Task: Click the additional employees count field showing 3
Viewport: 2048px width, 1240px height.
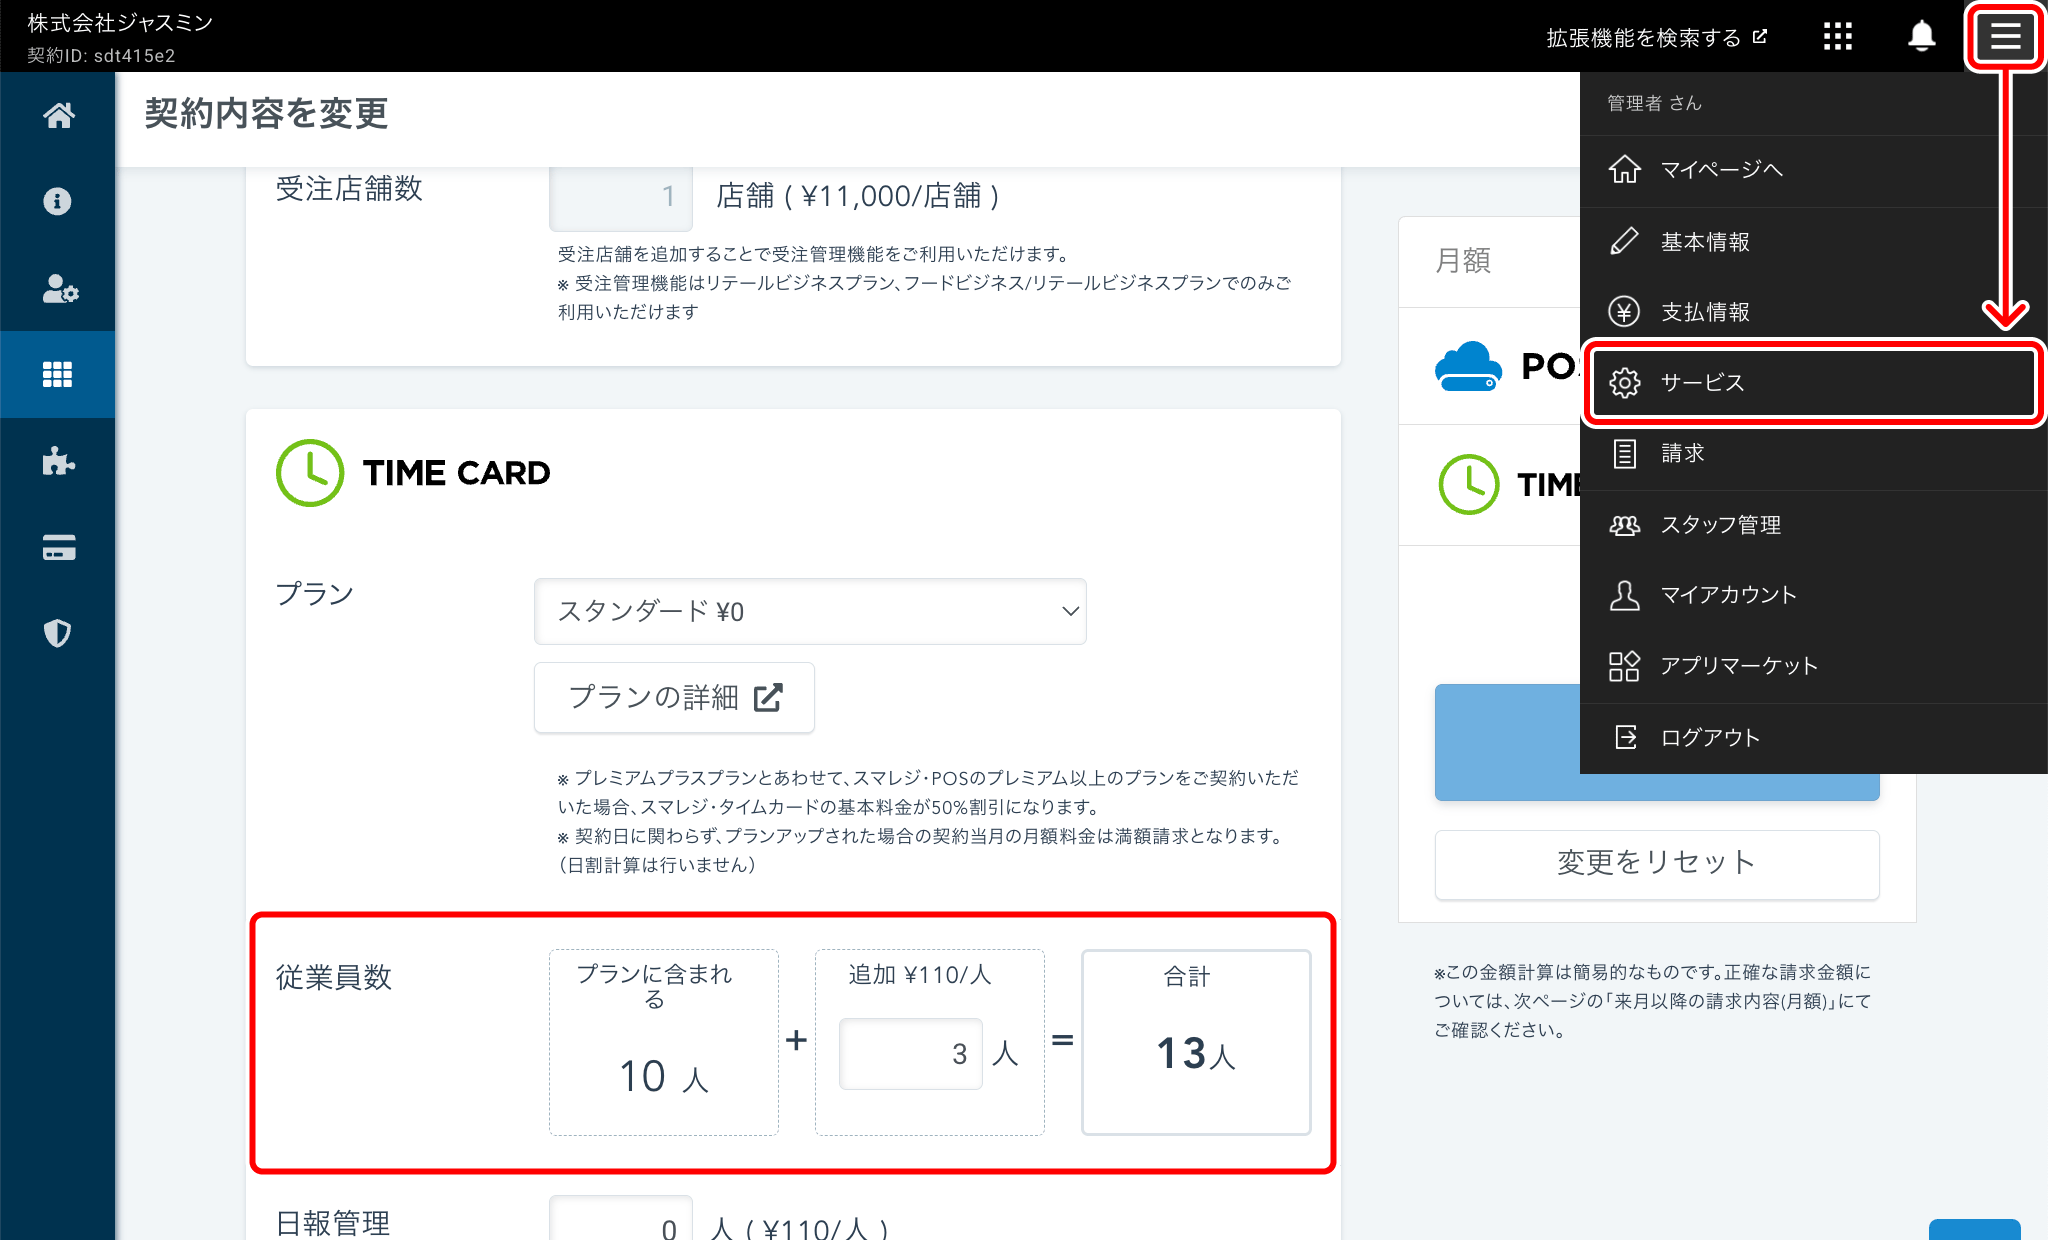Action: pyautogui.click(x=909, y=1053)
